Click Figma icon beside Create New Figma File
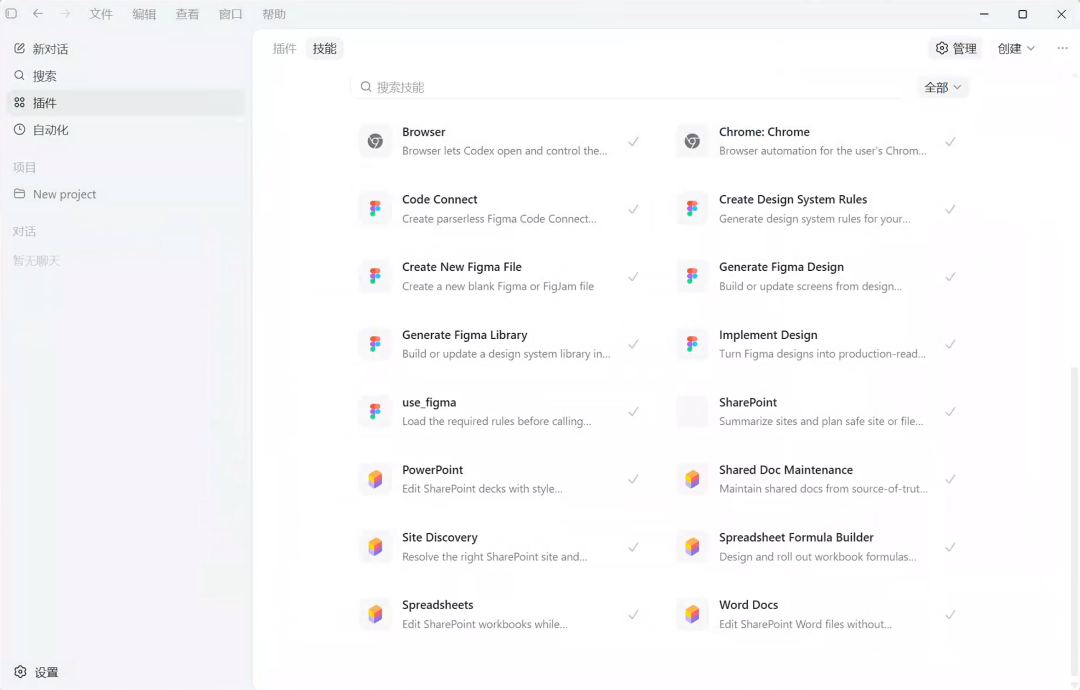This screenshot has width=1080, height=690. pyautogui.click(x=375, y=276)
